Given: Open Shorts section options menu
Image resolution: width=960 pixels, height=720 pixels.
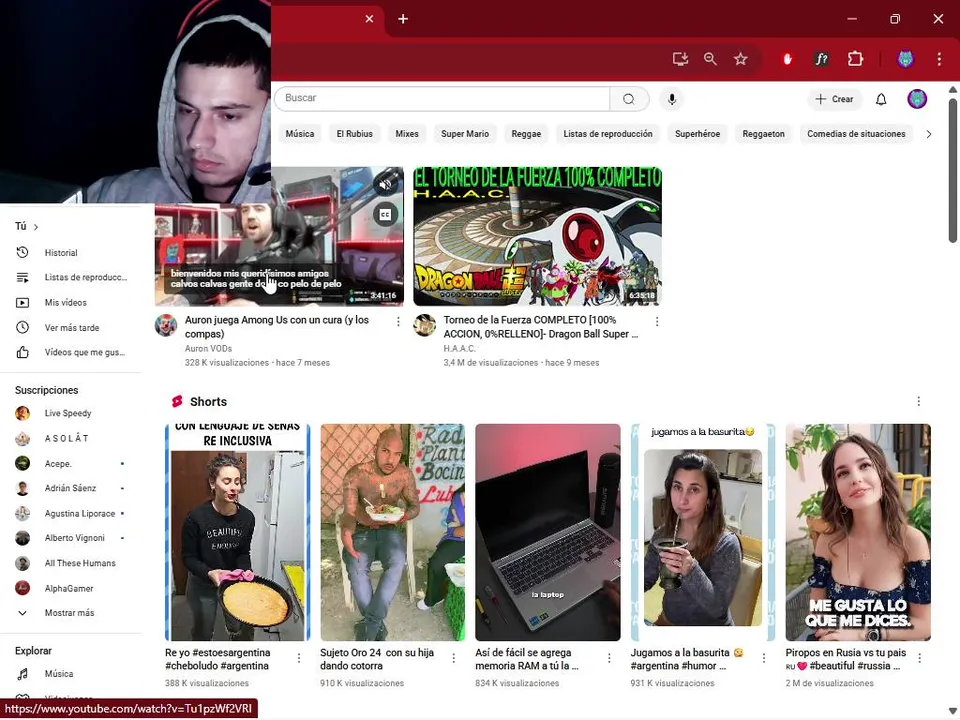Looking at the screenshot, I should click(918, 401).
